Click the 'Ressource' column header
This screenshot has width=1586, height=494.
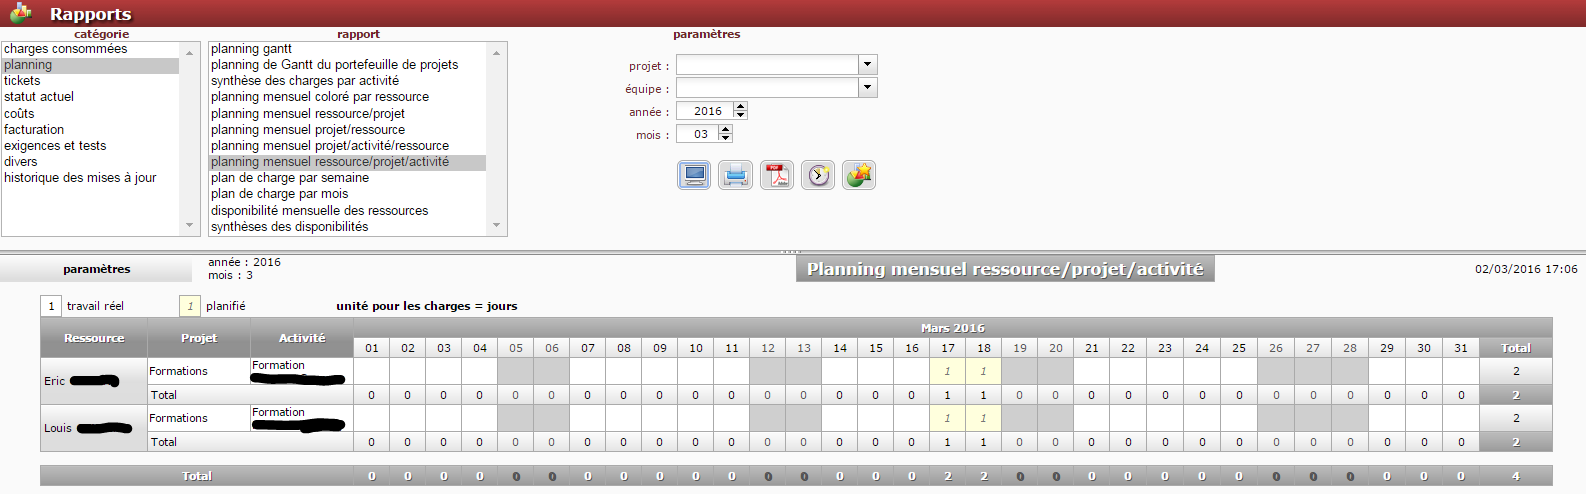94,338
